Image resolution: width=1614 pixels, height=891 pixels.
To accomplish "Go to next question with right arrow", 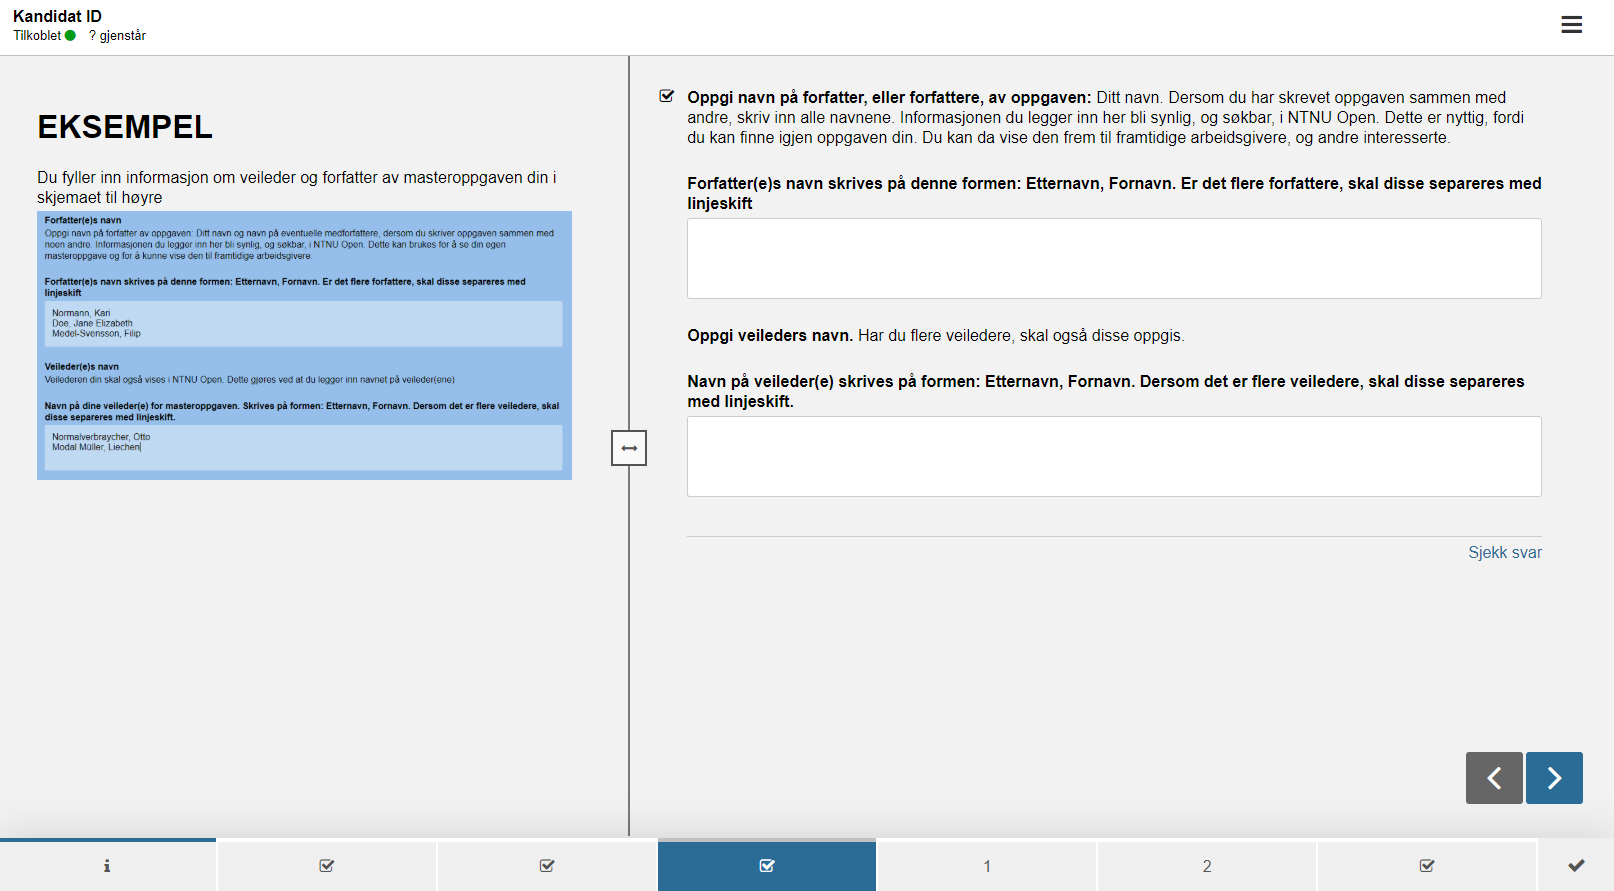I will click(1554, 778).
